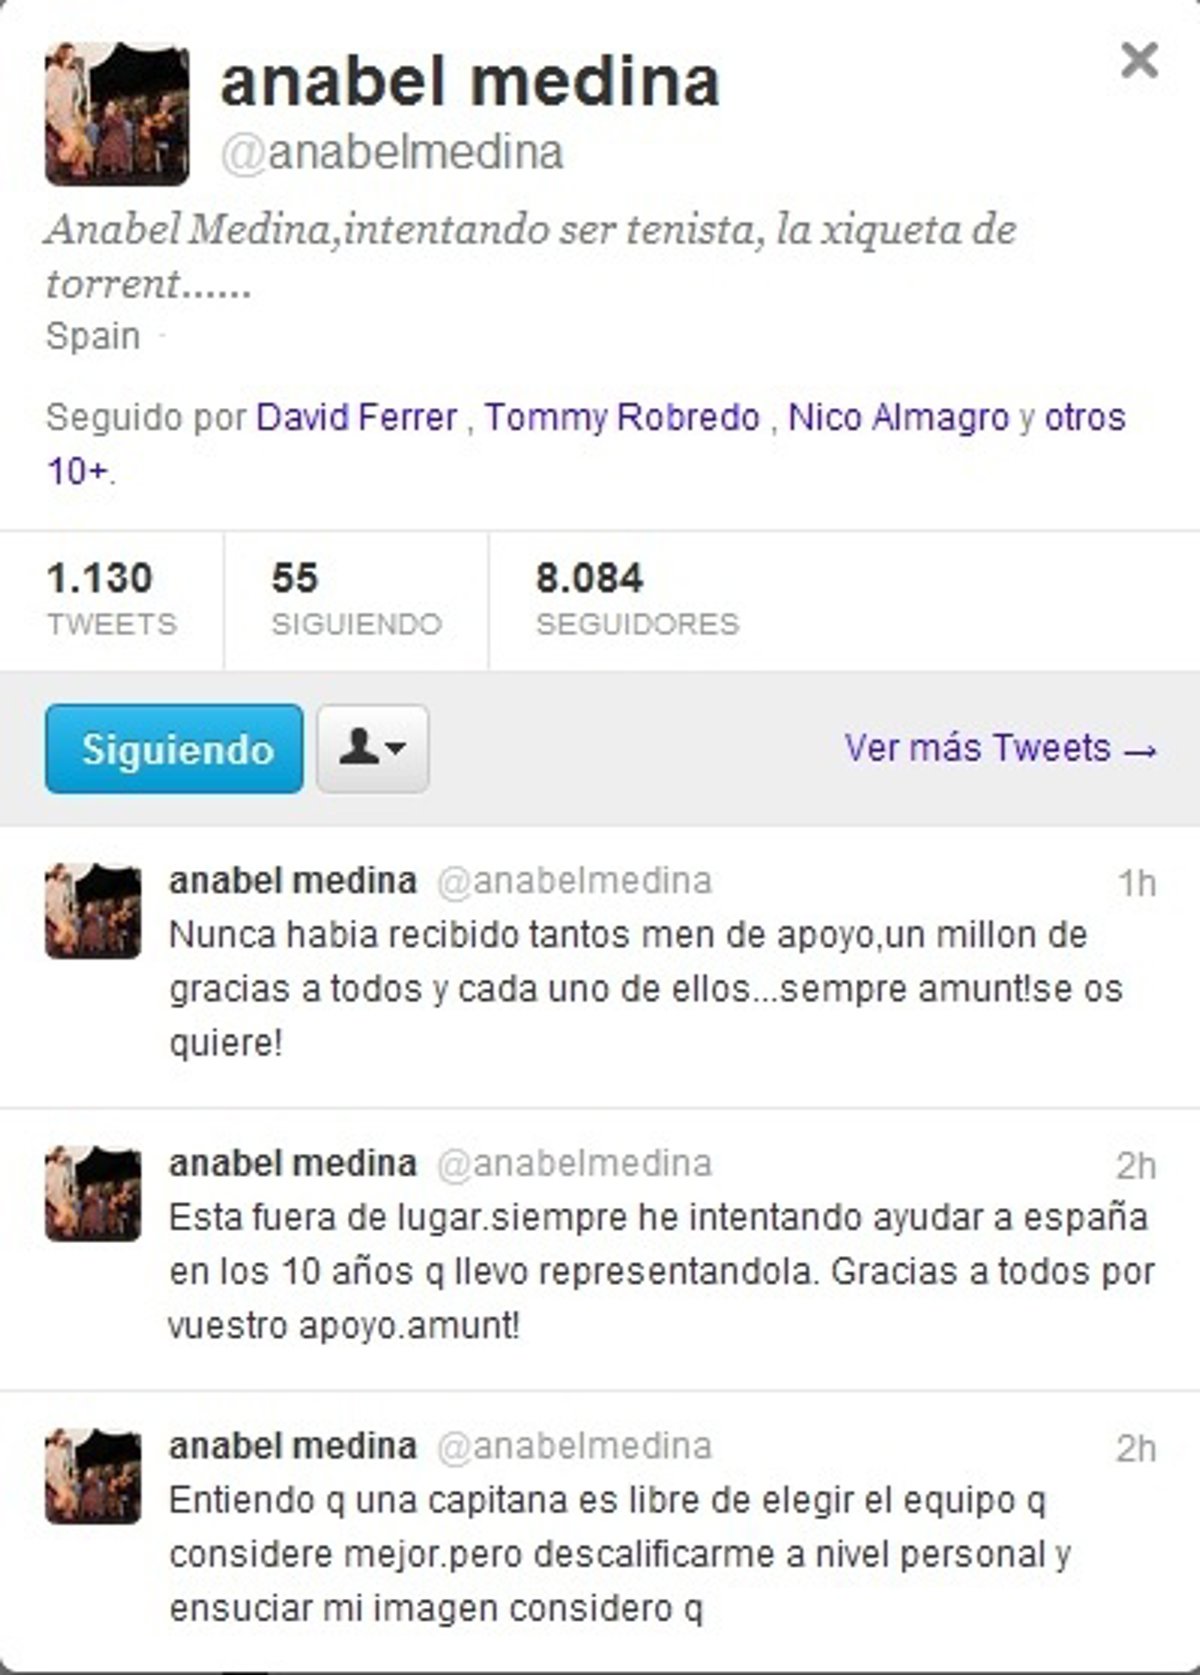Image resolution: width=1200 pixels, height=1675 pixels.
Task: Open Tommy Robredo's profile link
Action: click(x=622, y=416)
